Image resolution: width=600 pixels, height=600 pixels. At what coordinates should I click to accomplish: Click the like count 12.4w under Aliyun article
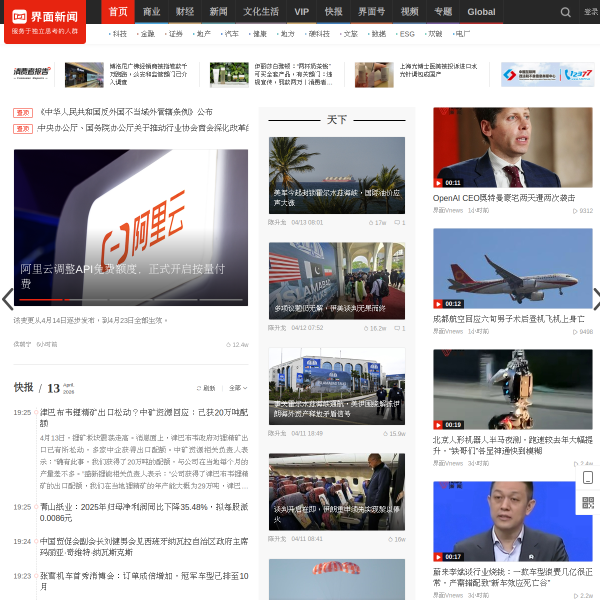pos(237,345)
